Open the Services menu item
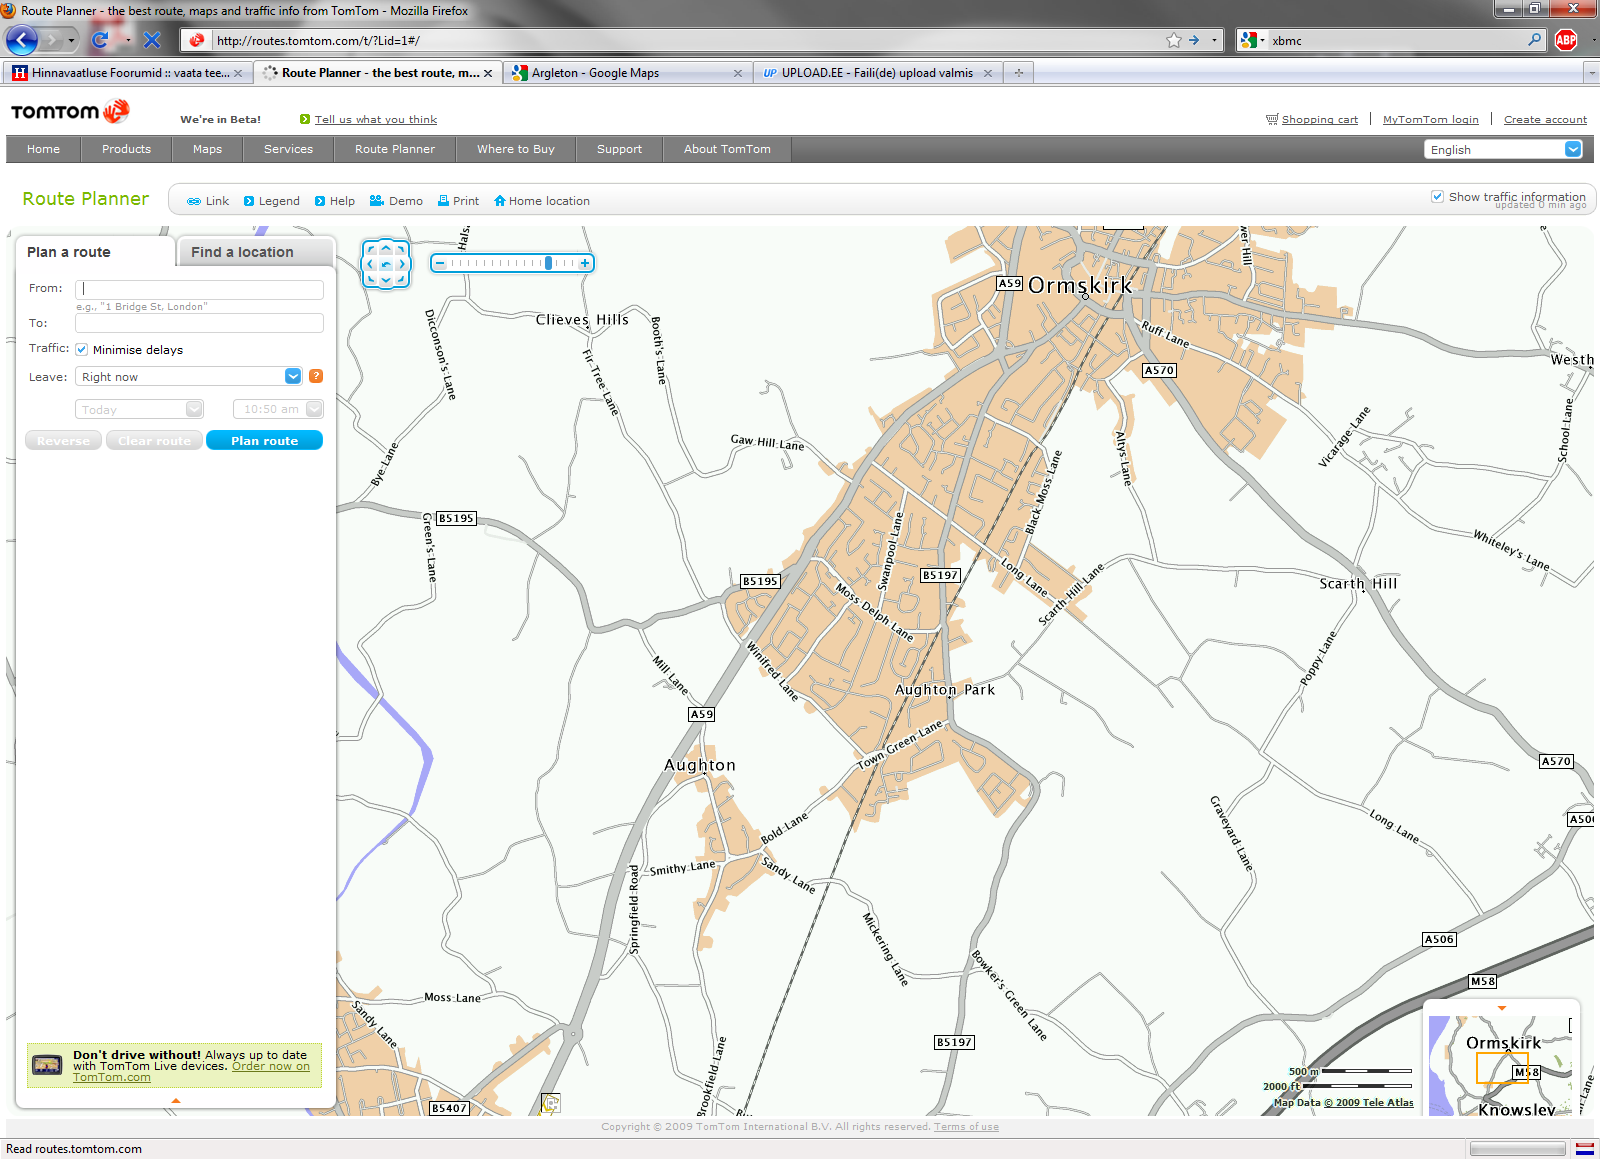 coord(288,149)
